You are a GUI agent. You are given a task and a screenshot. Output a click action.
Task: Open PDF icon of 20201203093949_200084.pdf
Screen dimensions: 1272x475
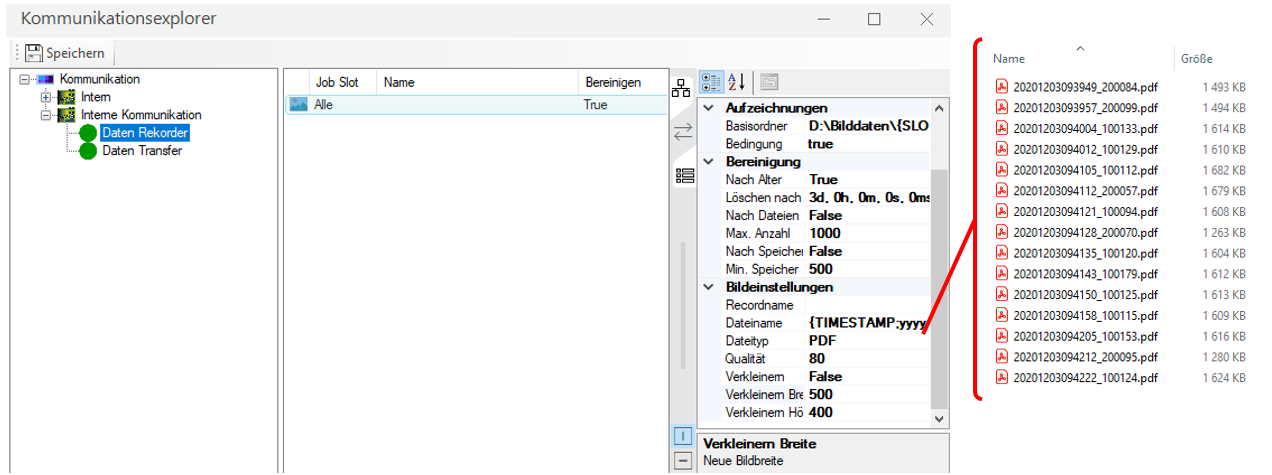click(1001, 87)
